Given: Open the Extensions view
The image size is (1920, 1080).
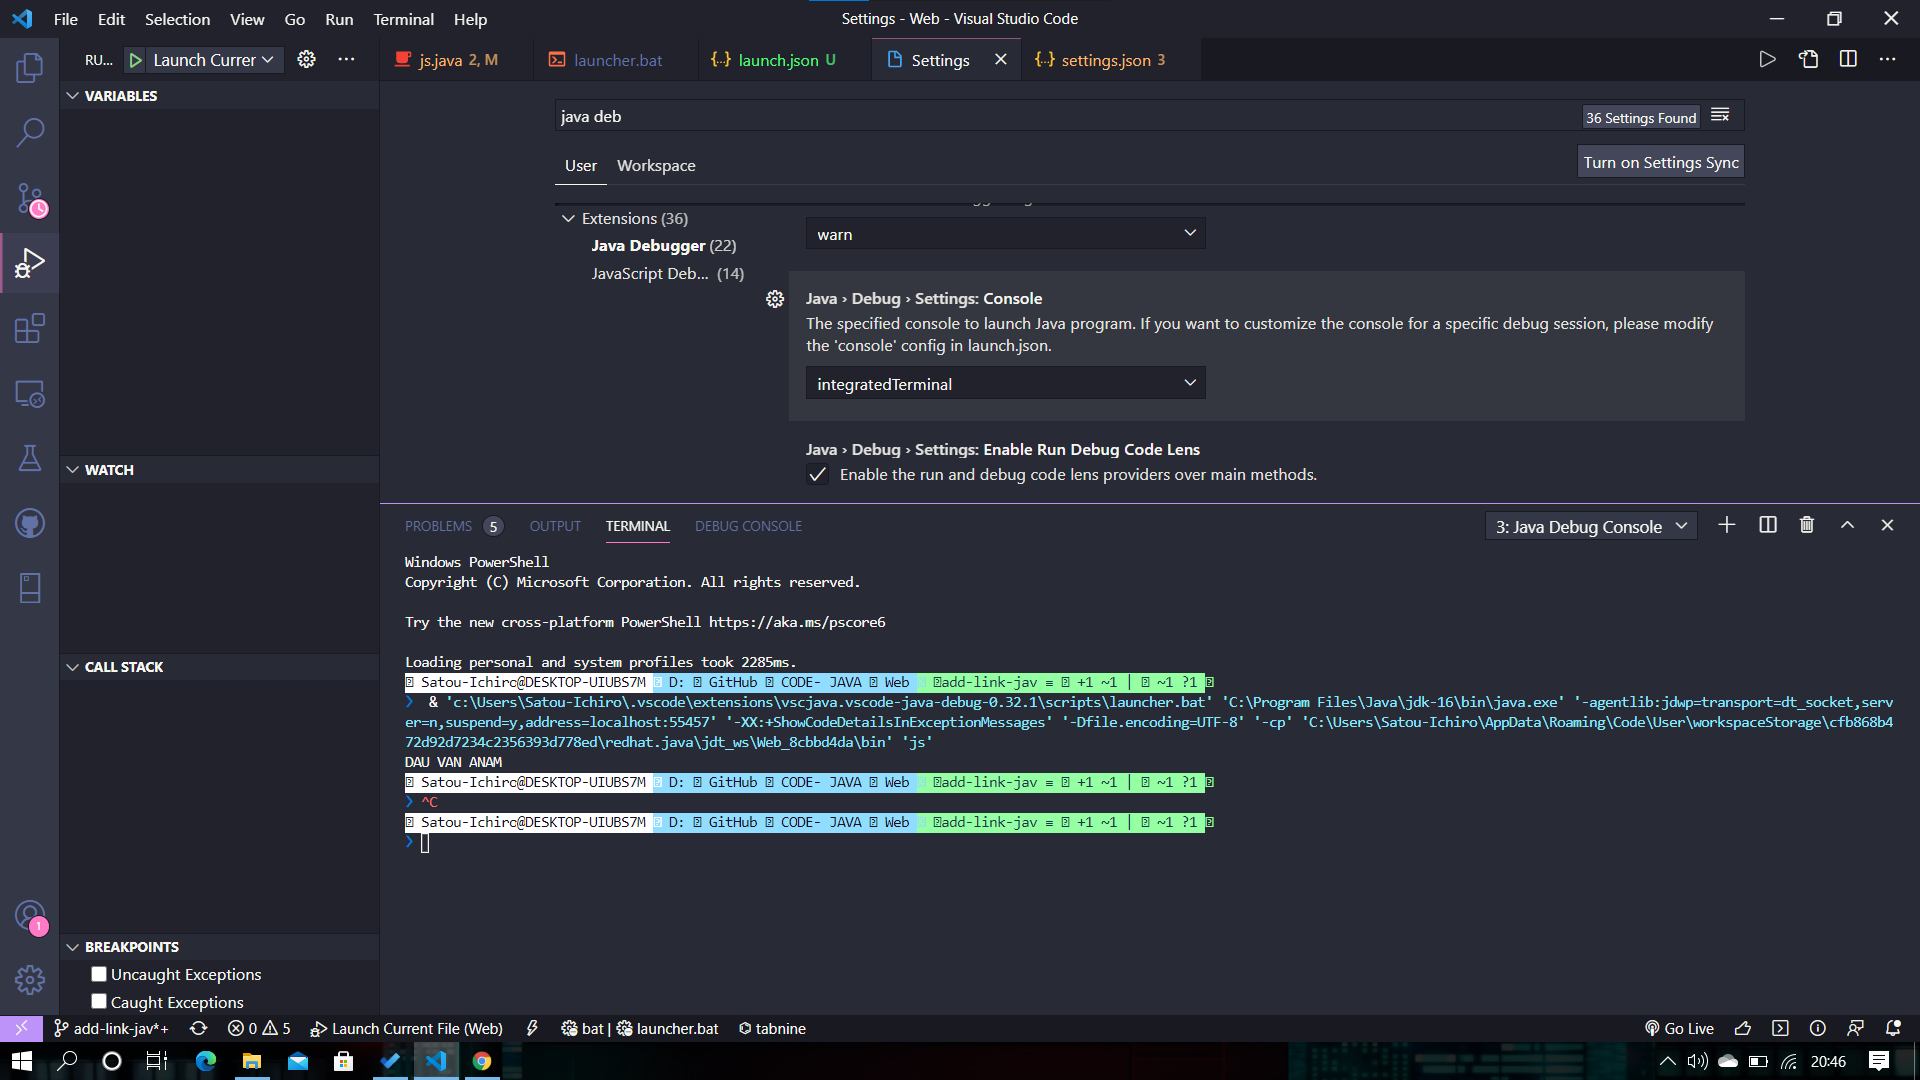Looking at the screenshot, I should 30,329.
